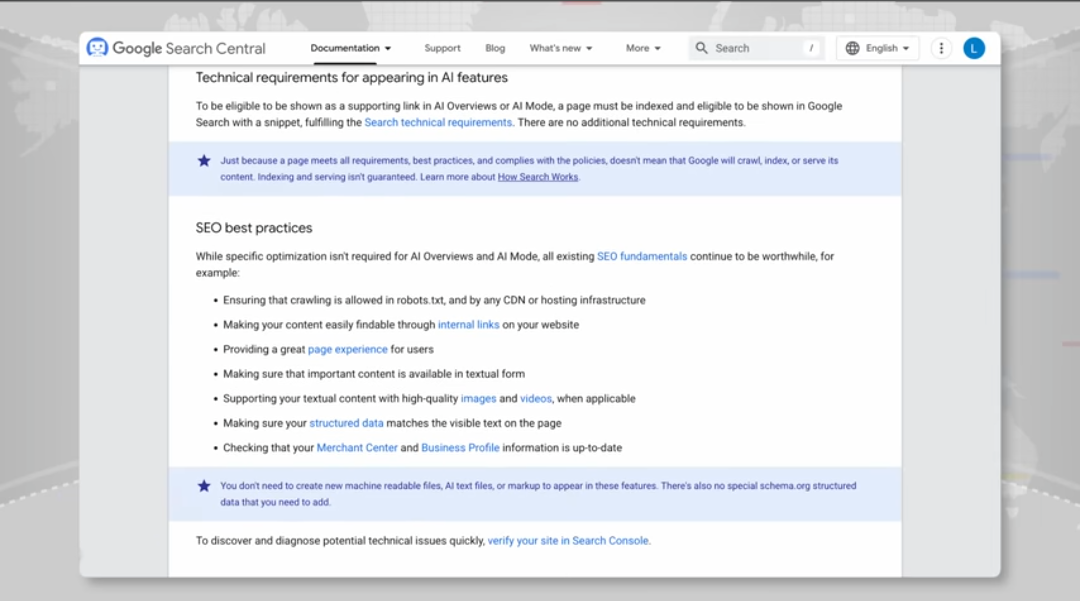Screen dimensions: 1080x601
Task: Open the three-dot options menu
Action: click(941, 48)
